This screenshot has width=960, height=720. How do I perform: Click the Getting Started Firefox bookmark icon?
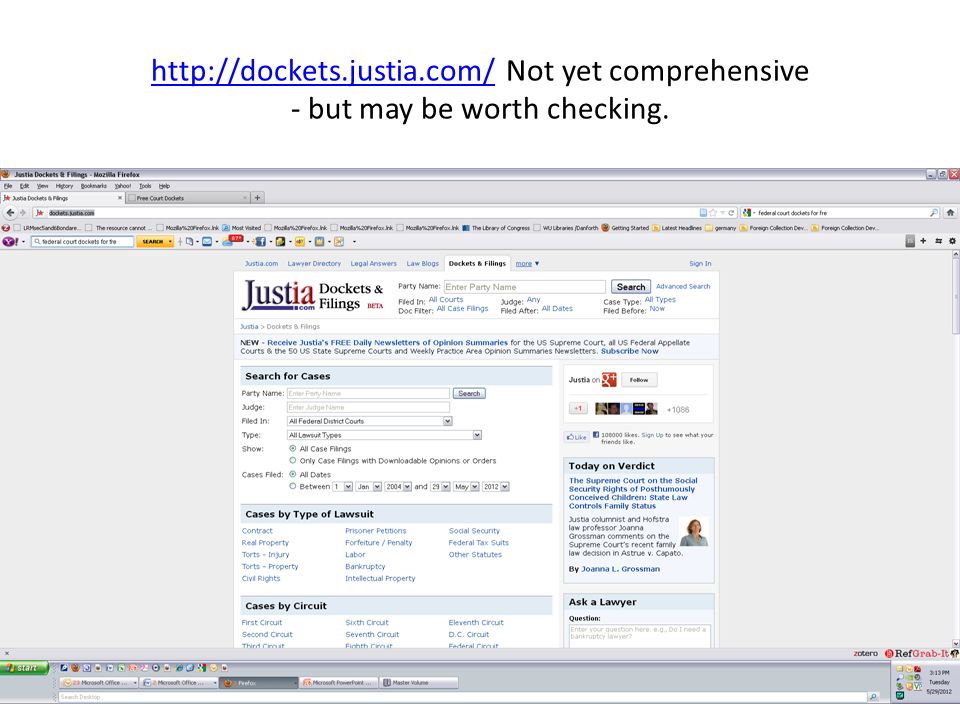click(x=605, y=228)
